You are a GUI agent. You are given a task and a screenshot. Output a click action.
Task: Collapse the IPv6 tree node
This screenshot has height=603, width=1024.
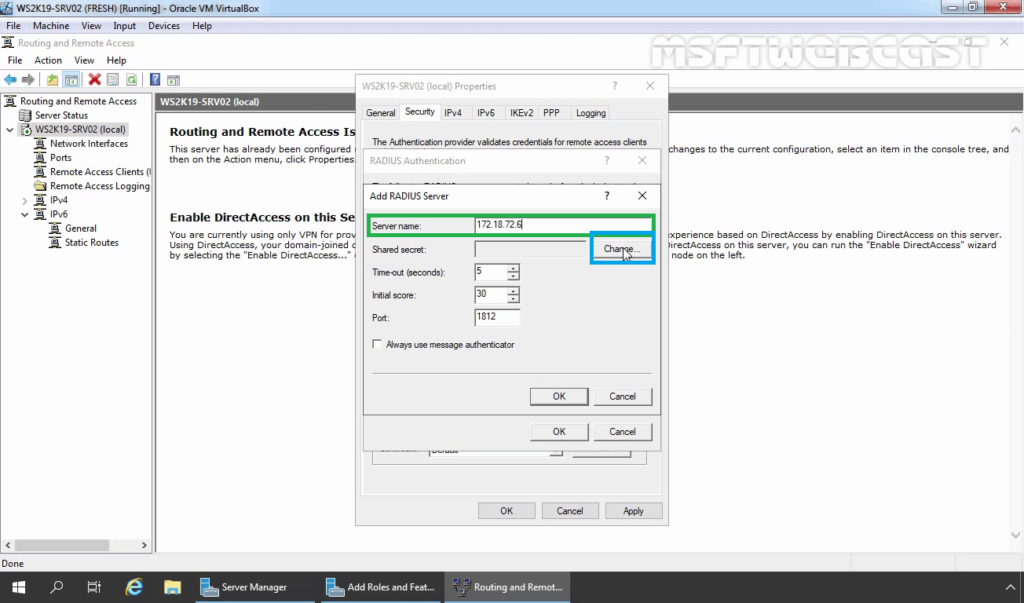[25, 214]
